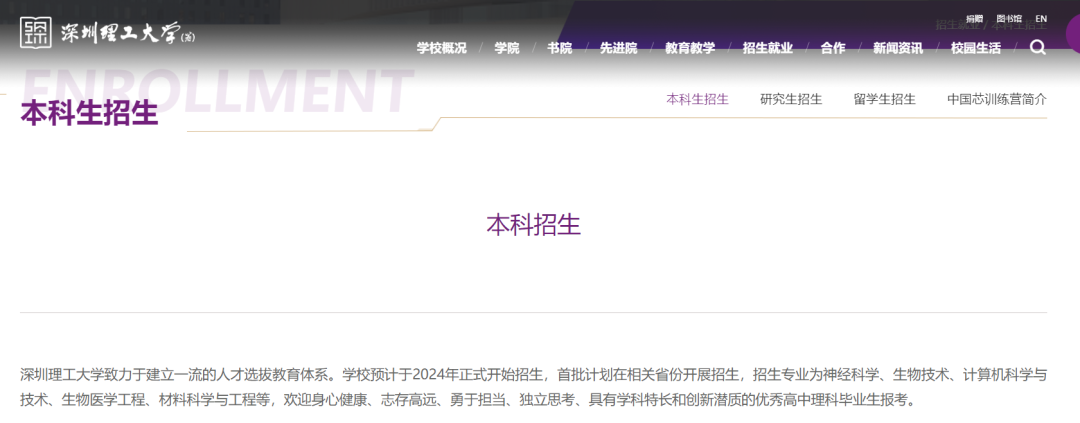The height and width of the screenshot is (423, 1080).
Task: Open the 图书馆 link
Action: click(x=1008, y=19)
